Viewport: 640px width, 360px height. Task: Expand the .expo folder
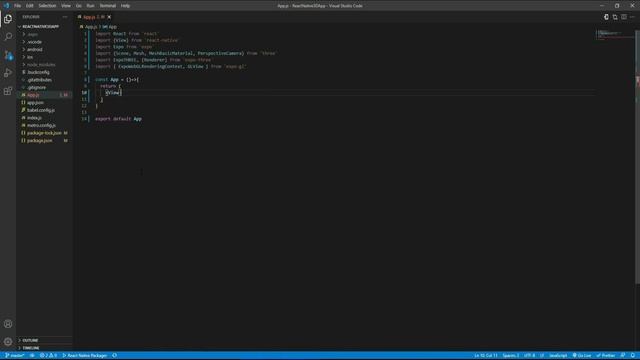33,34
